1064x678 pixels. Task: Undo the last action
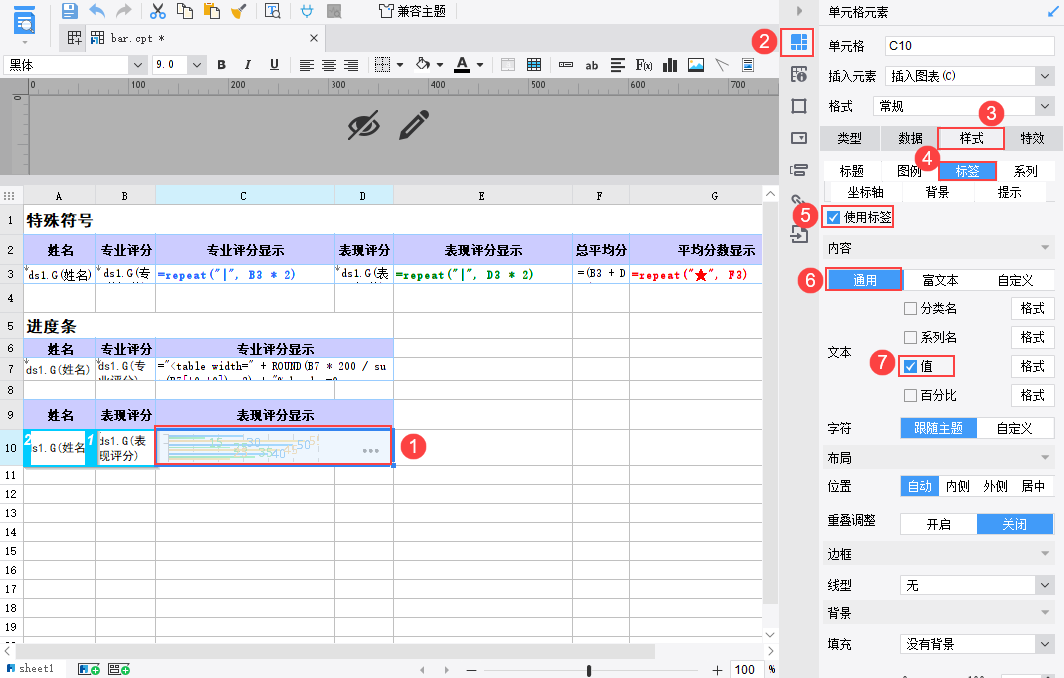click(97, 11)
